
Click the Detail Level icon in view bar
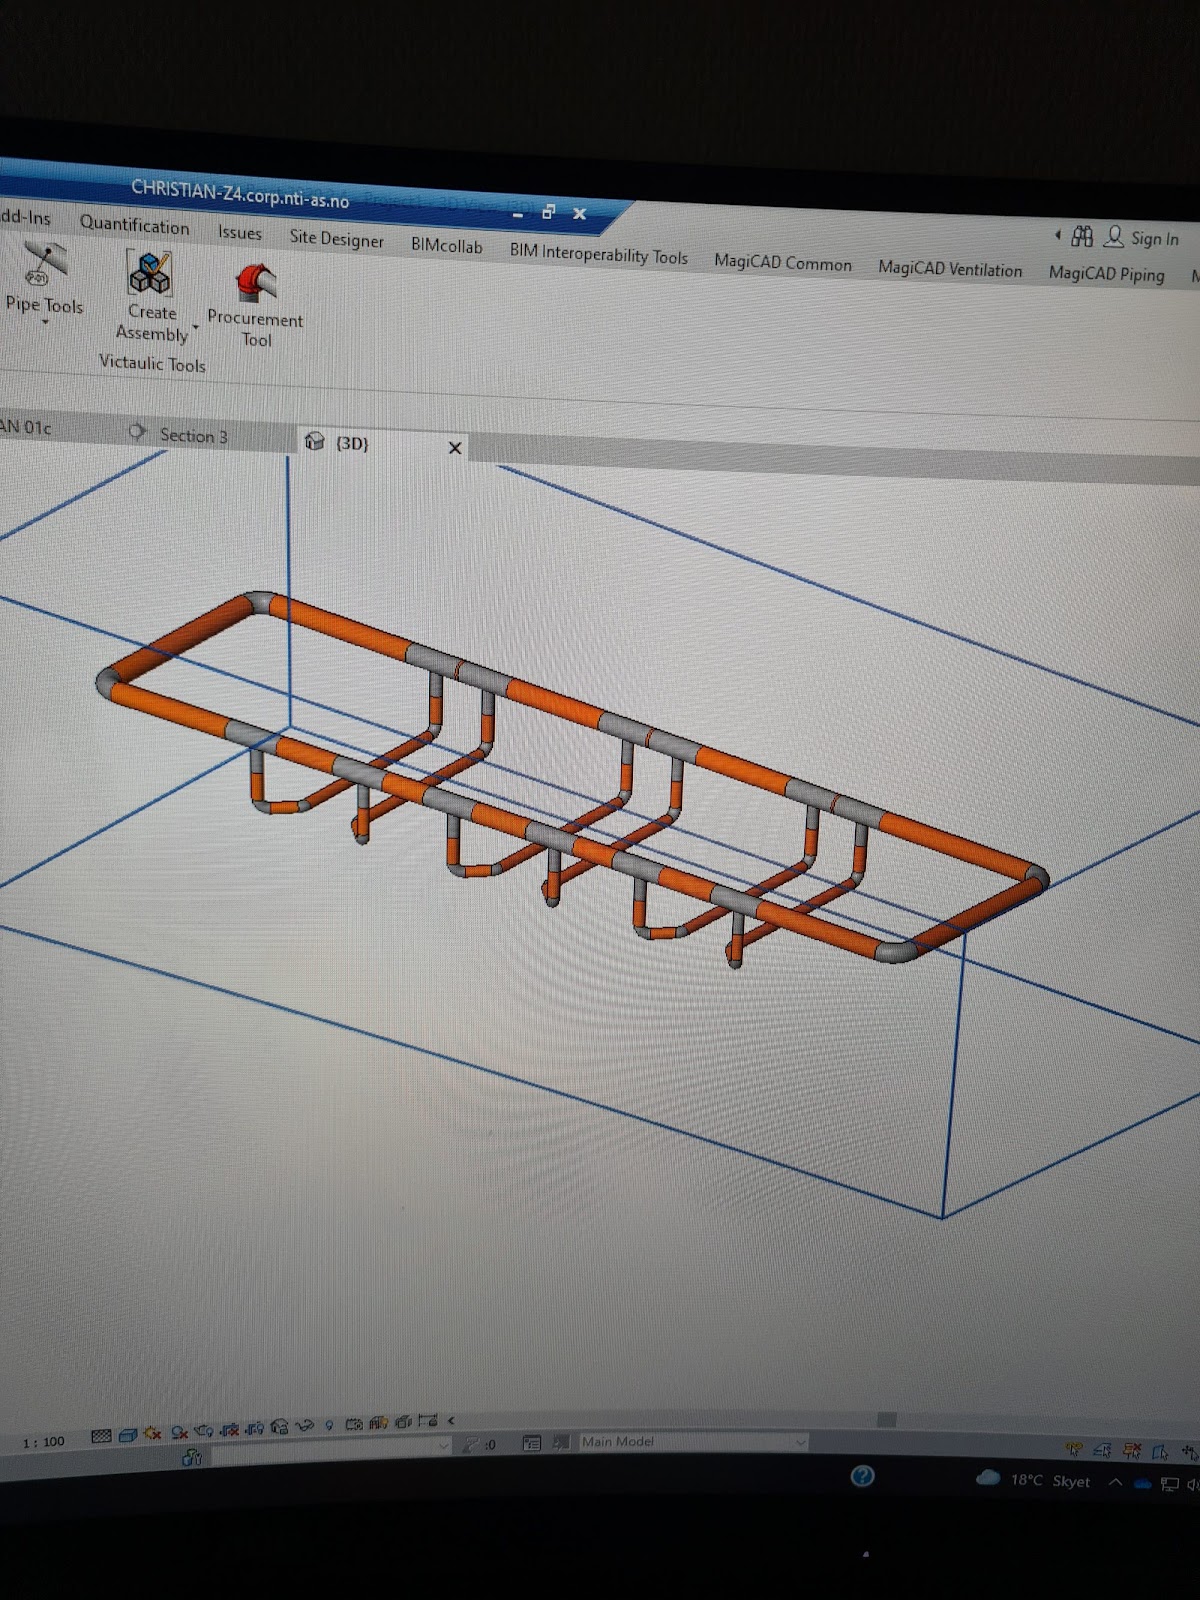pos(101,1436)
